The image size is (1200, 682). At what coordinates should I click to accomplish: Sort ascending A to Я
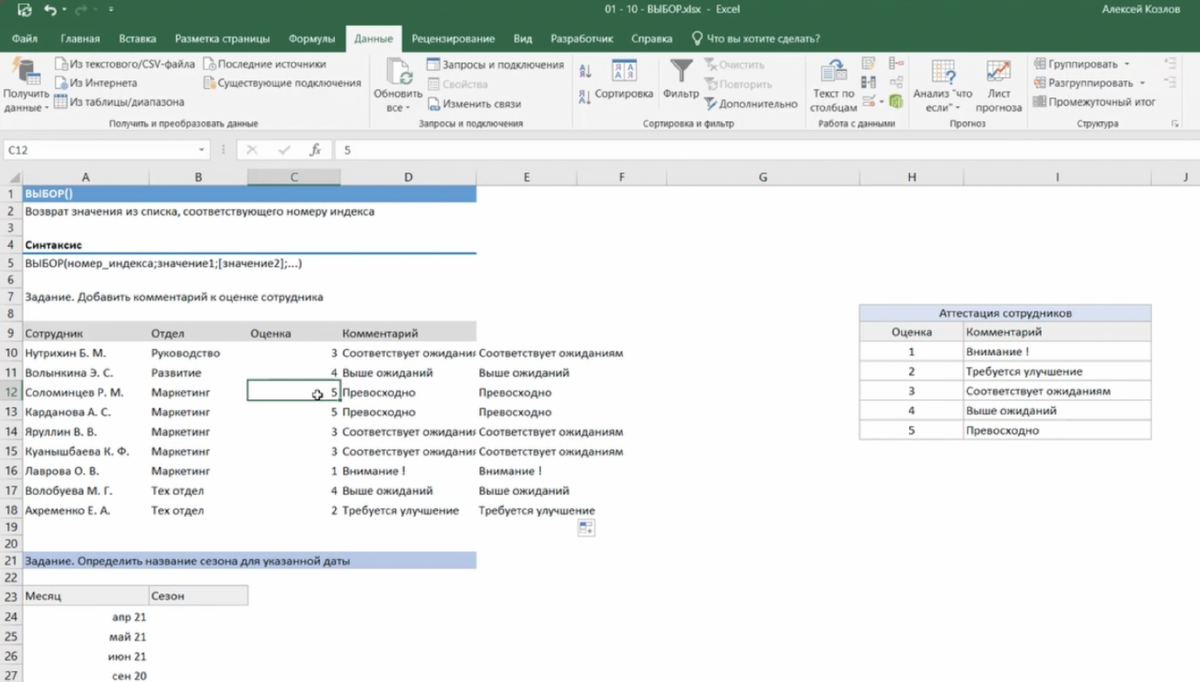(586, 72)
